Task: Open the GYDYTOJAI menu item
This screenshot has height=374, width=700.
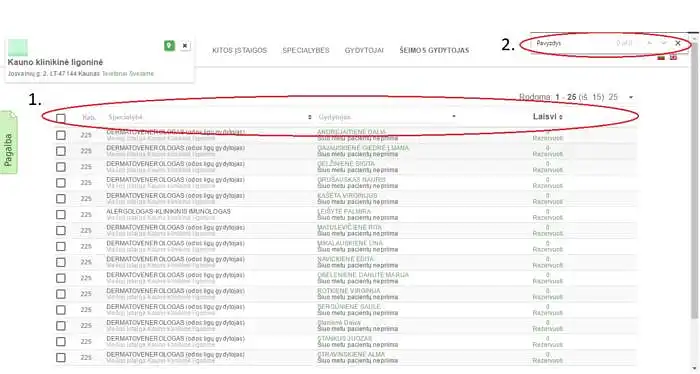Action: 364,50
